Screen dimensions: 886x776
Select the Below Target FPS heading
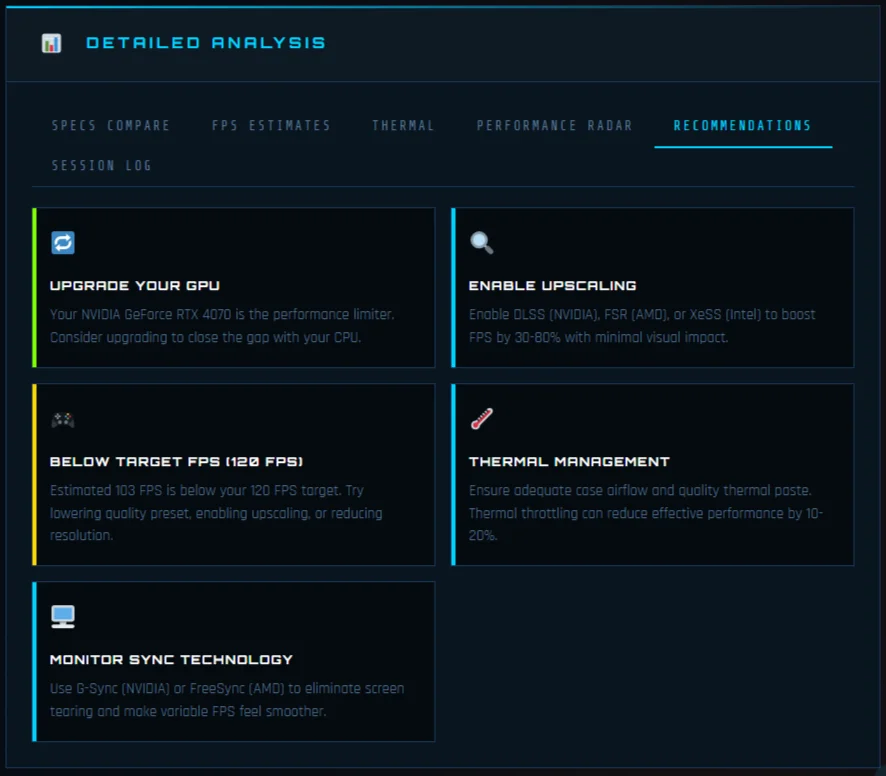(x=176, y=462)
